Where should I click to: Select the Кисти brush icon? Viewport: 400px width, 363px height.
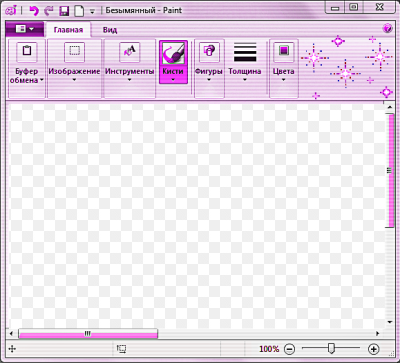(x=173, y=53)
